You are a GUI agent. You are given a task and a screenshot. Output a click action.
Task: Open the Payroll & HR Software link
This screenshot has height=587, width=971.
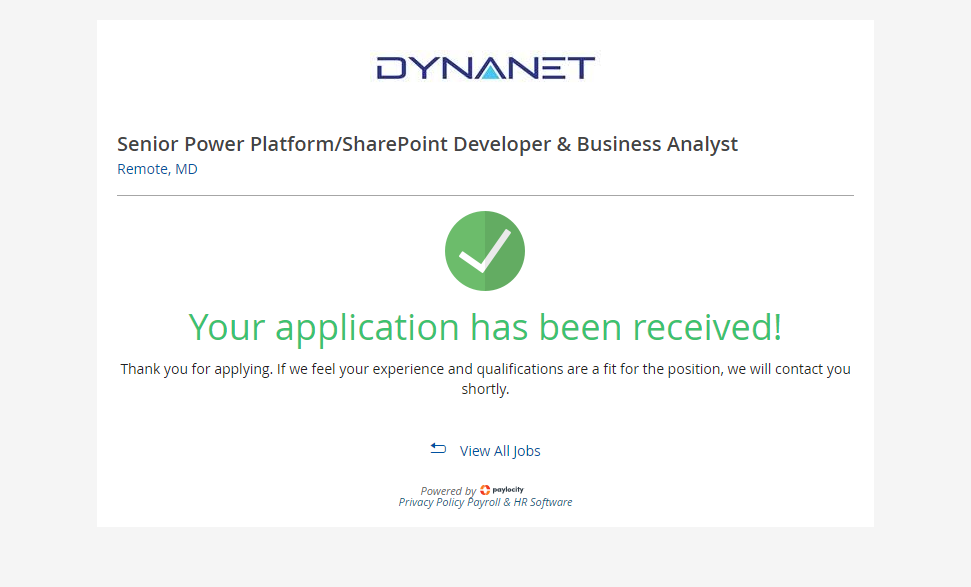(x=520, y=503)
